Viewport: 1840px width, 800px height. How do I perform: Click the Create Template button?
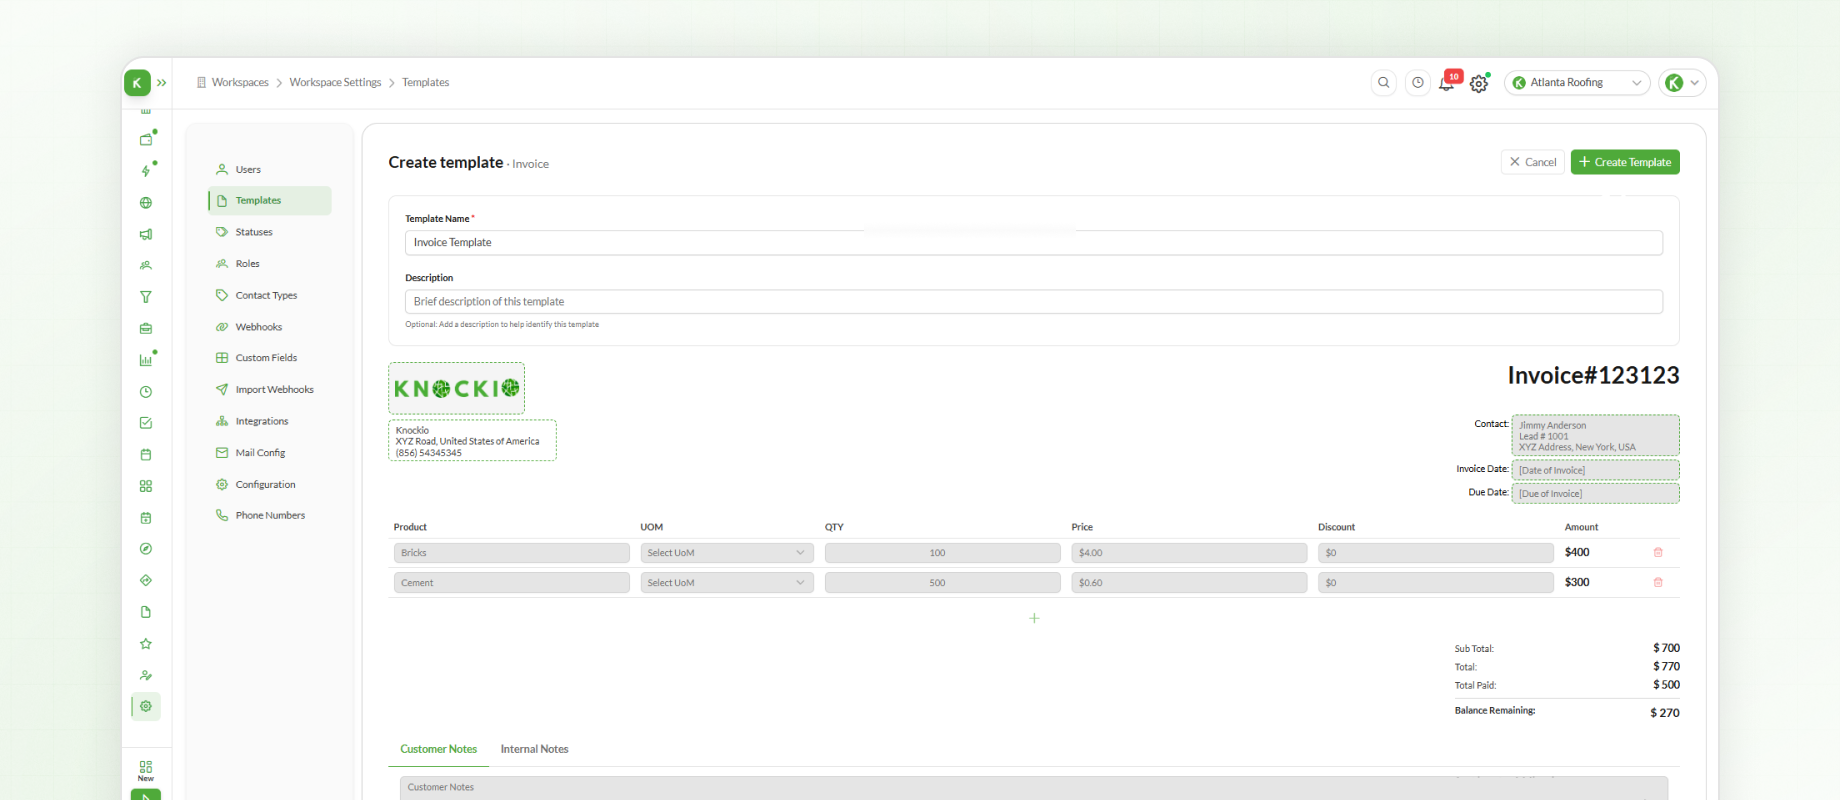pyautogui.click(x=1625, y=162)
